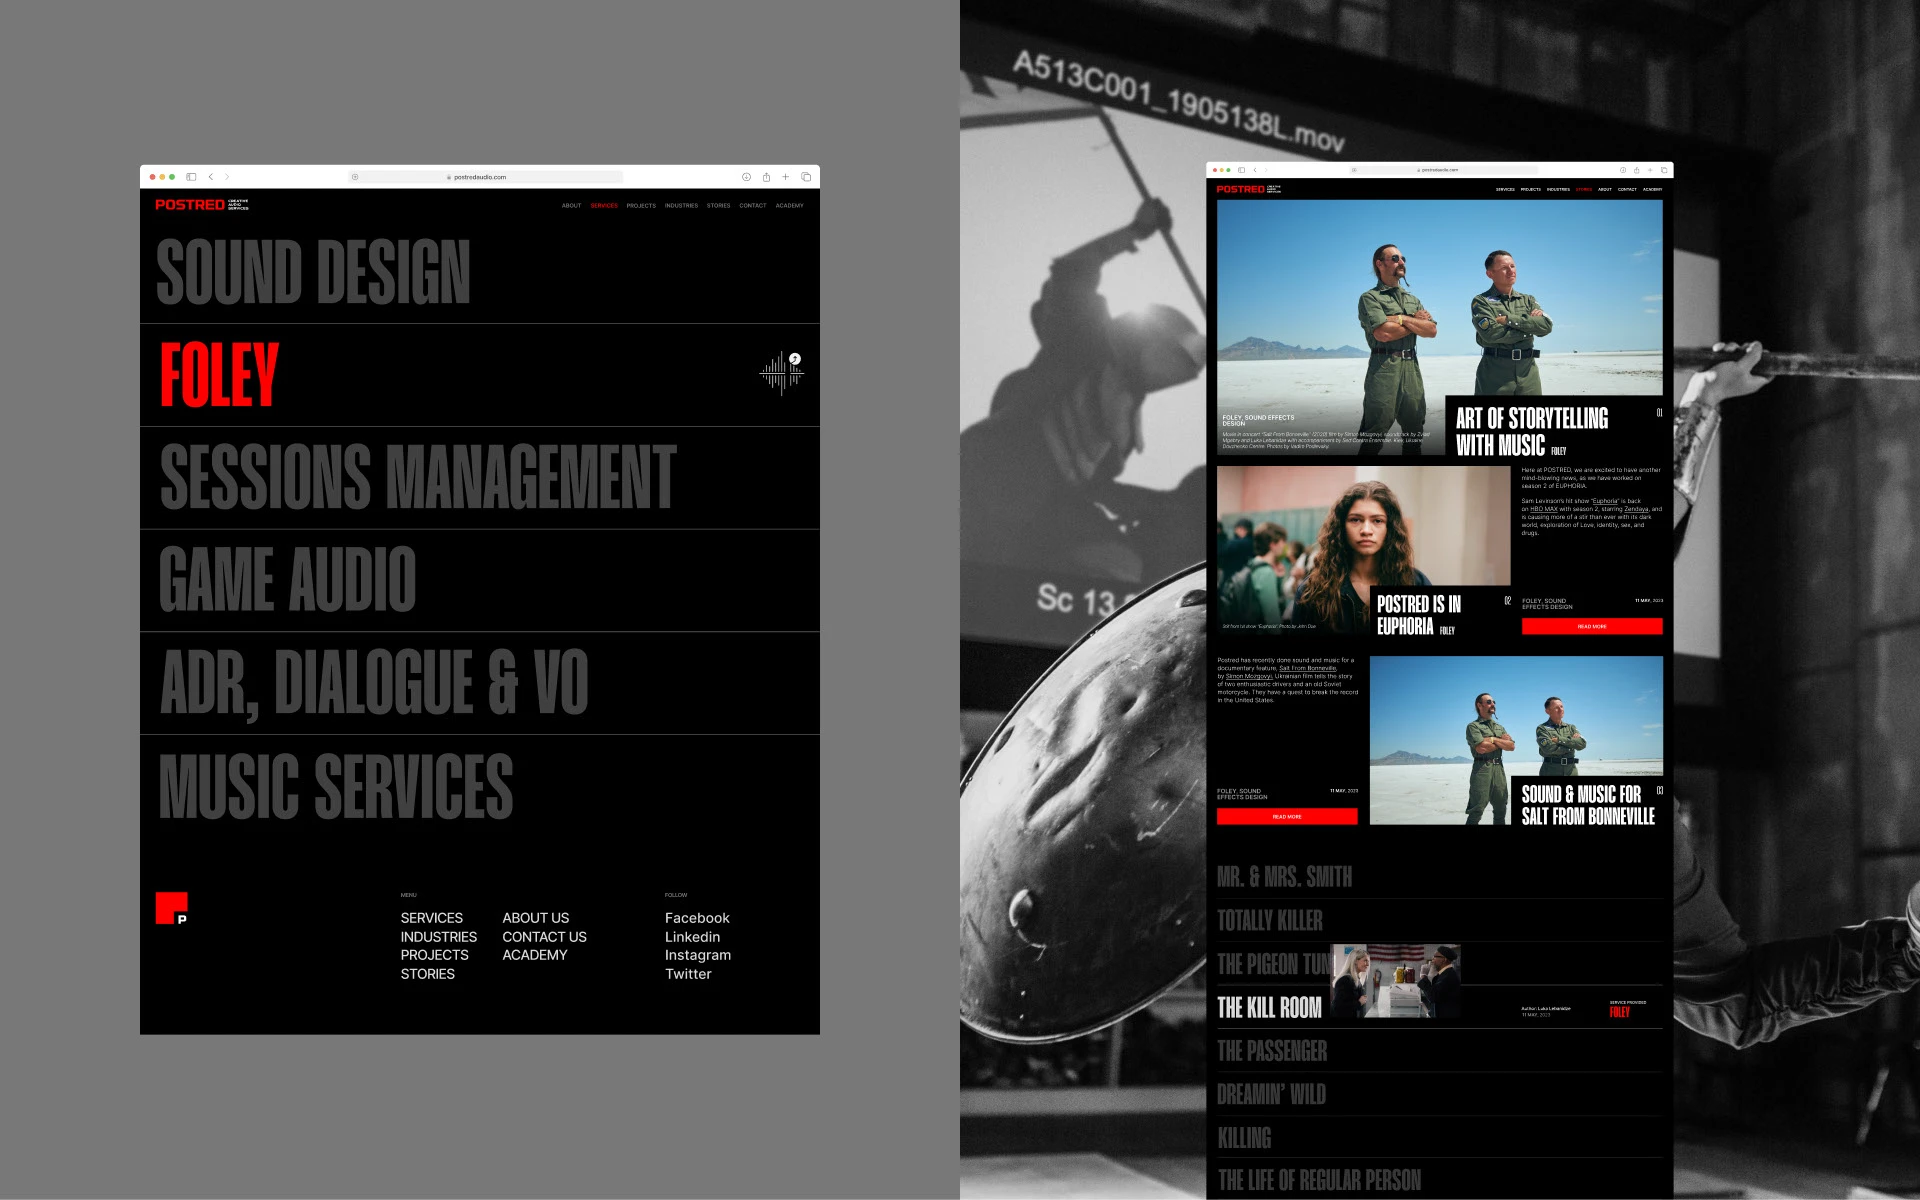The image size is (1920, 1200).
Task: Click INDUSTRIES in the footer menu
Action: pos(439,937)
